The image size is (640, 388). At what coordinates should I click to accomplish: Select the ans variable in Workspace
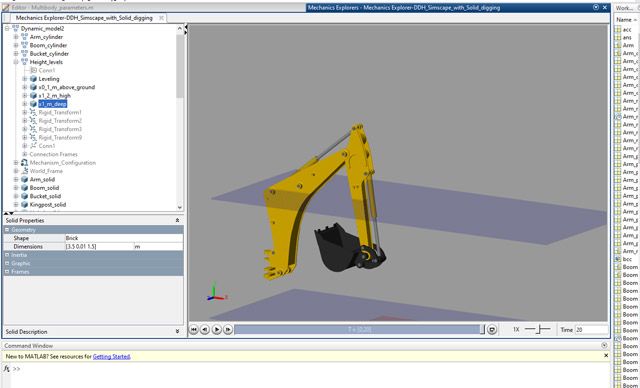pos(627,38)
